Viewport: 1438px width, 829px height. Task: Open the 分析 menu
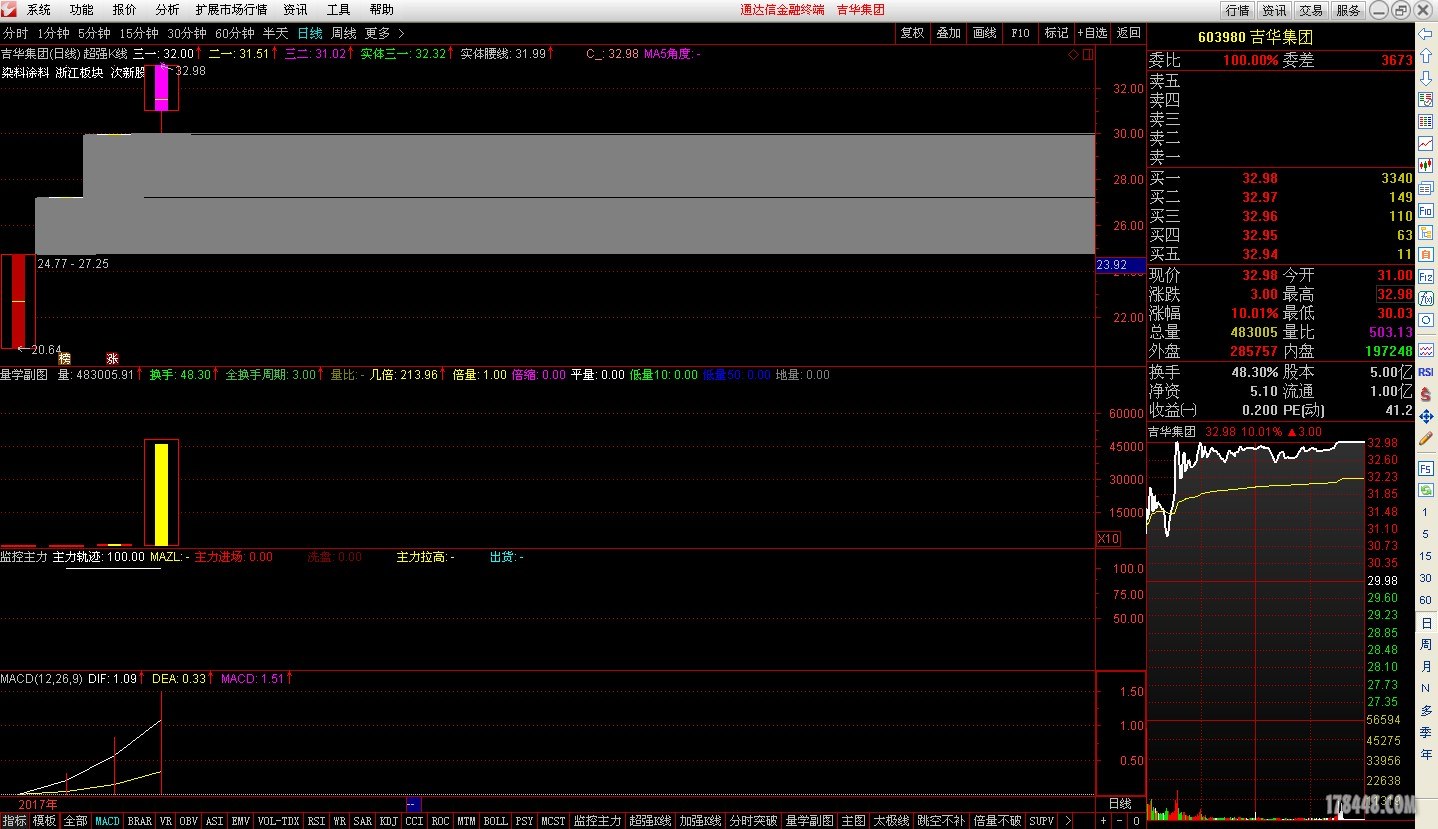click(167, 9)
